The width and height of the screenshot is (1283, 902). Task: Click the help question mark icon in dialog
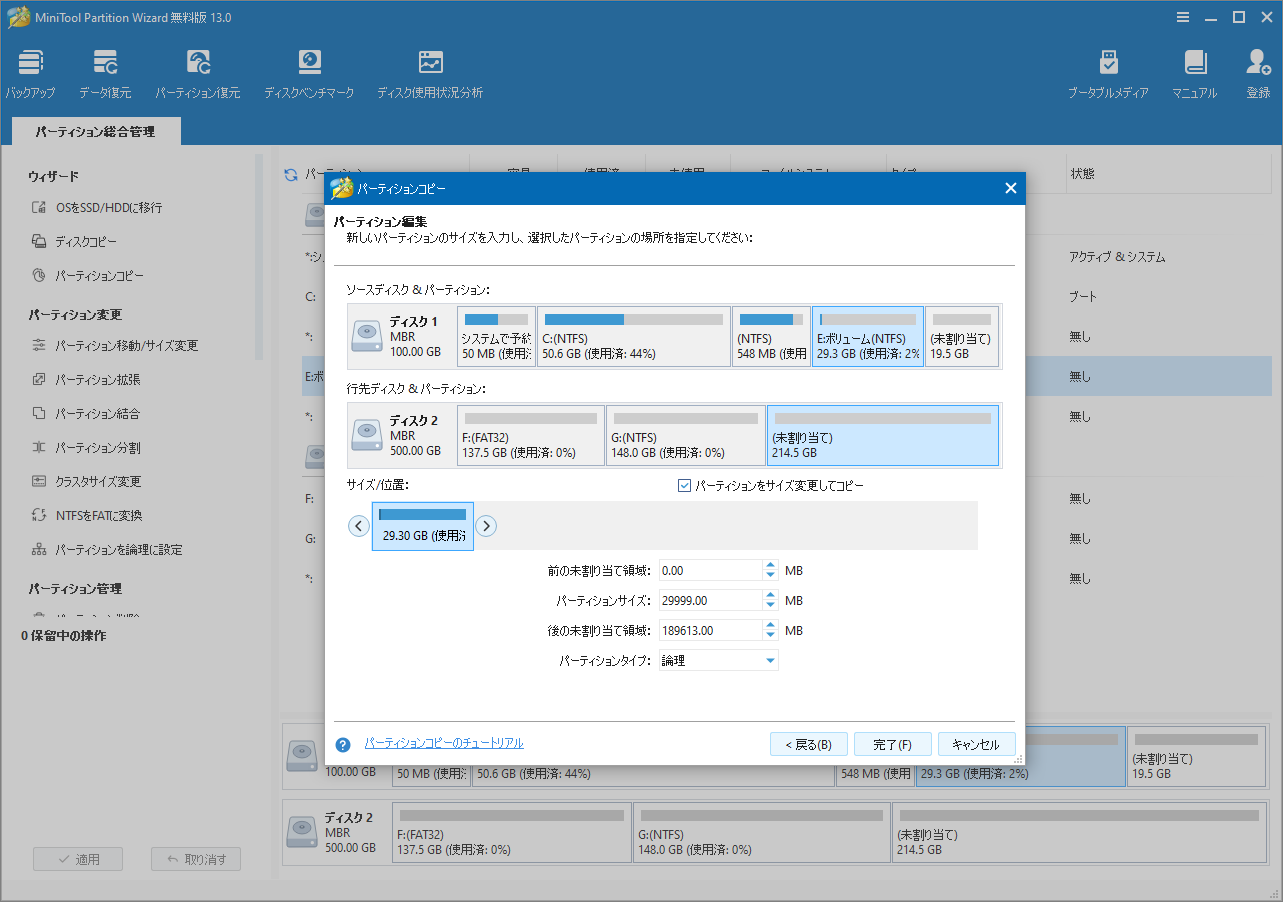point(343,744)
